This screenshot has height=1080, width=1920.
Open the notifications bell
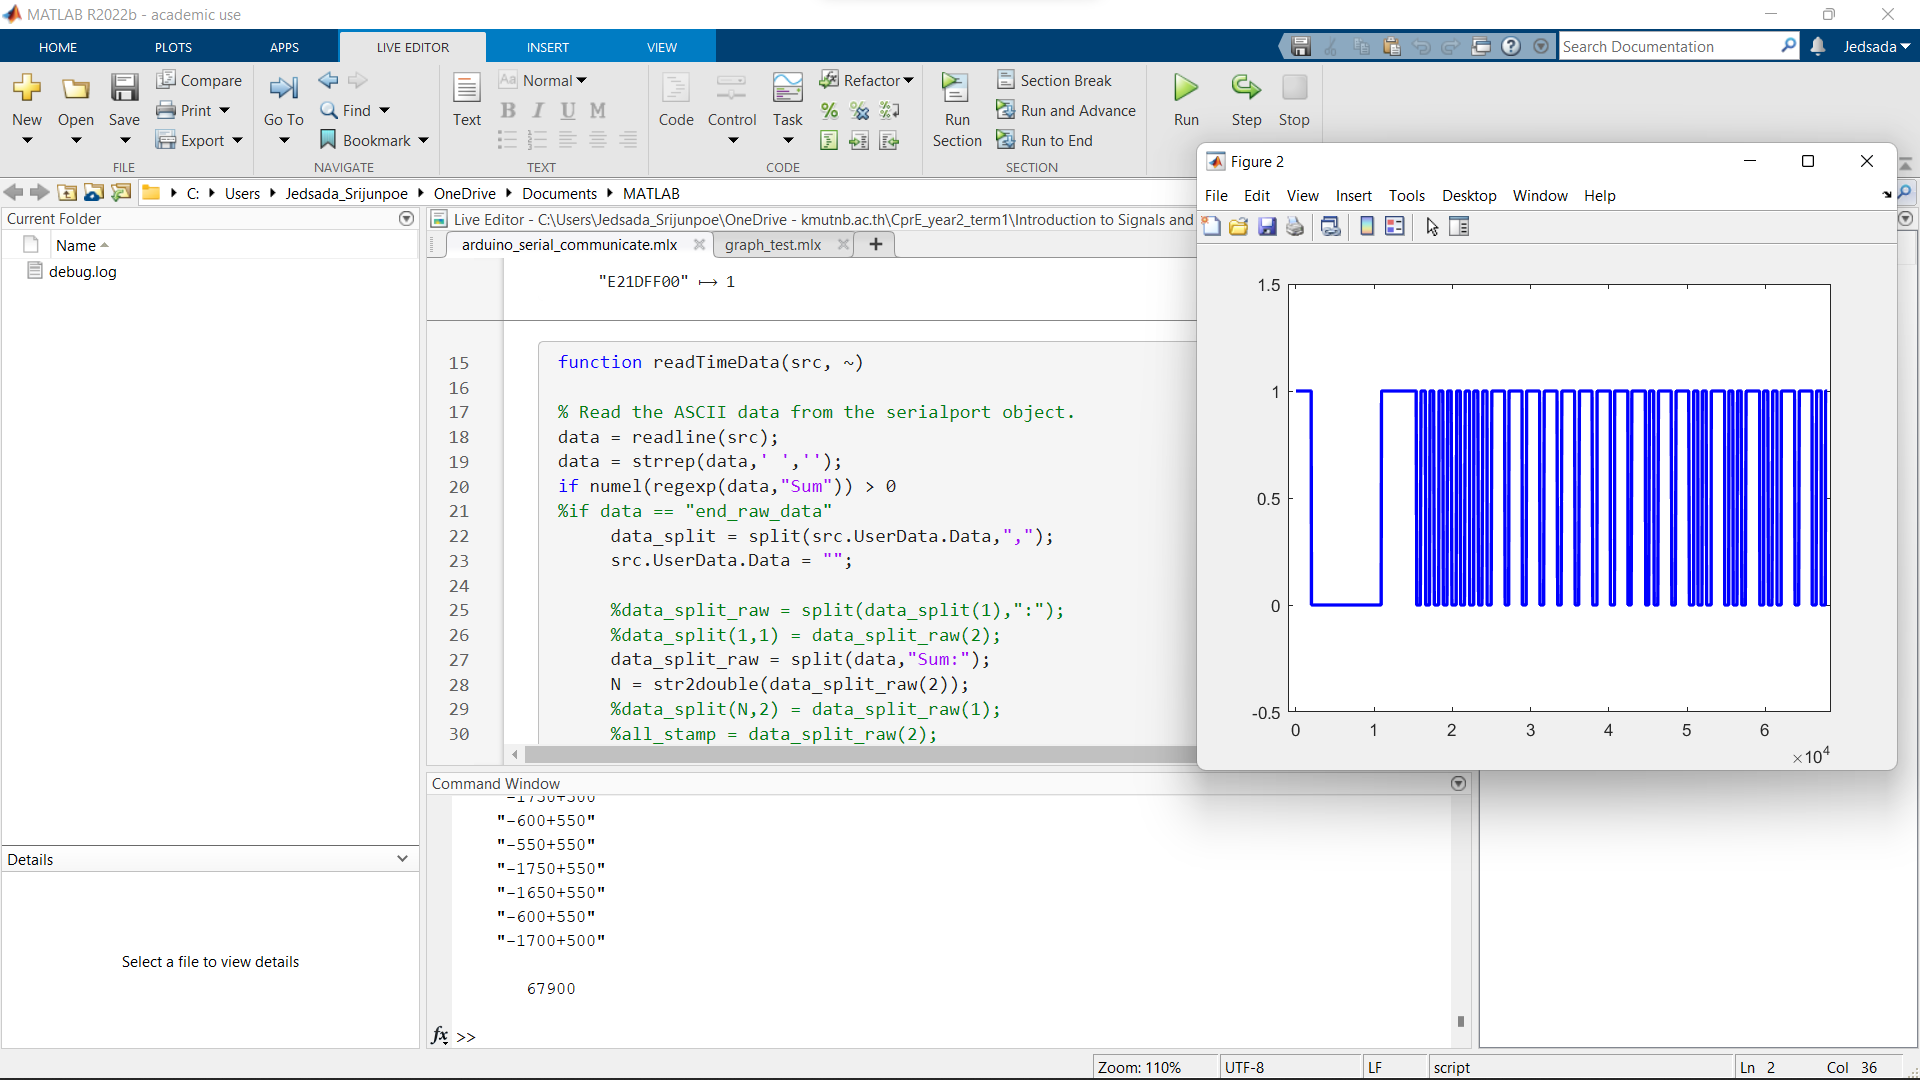point(1818,46)
